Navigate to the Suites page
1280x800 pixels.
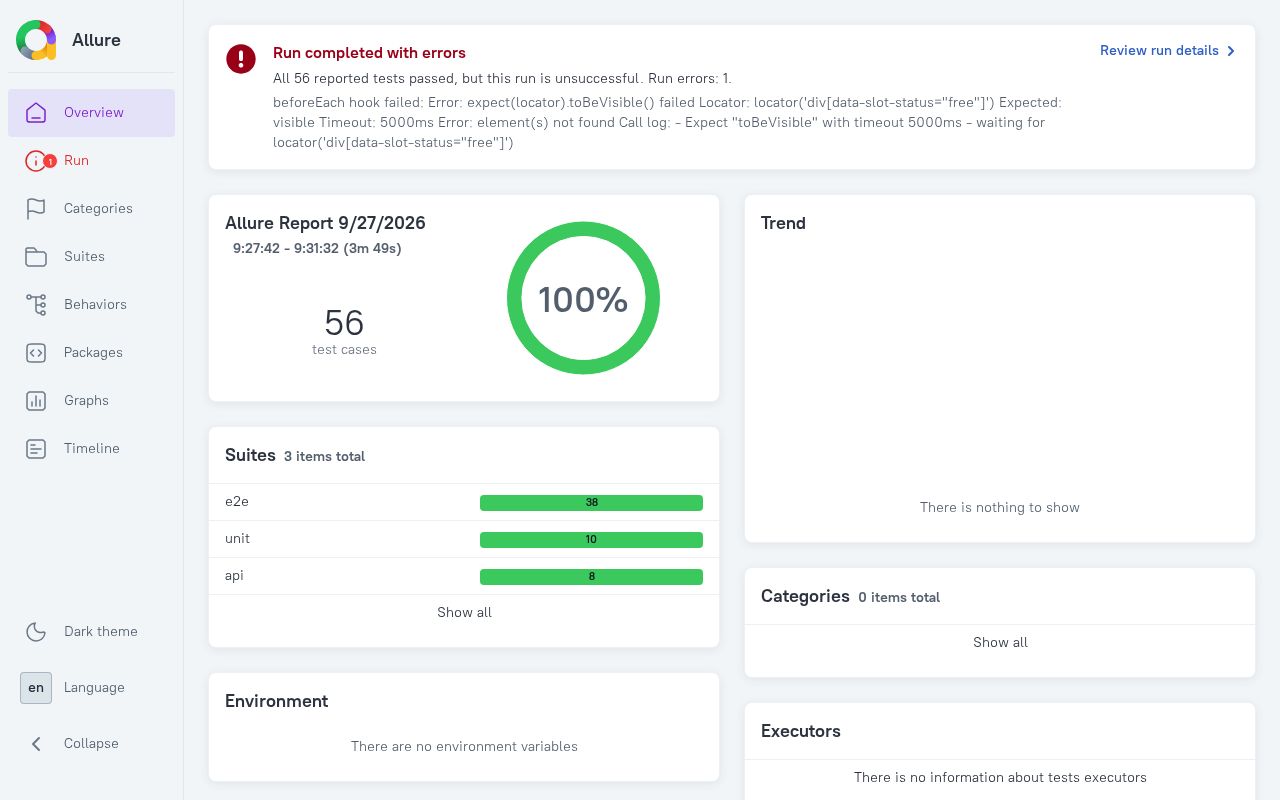[92, 257]
